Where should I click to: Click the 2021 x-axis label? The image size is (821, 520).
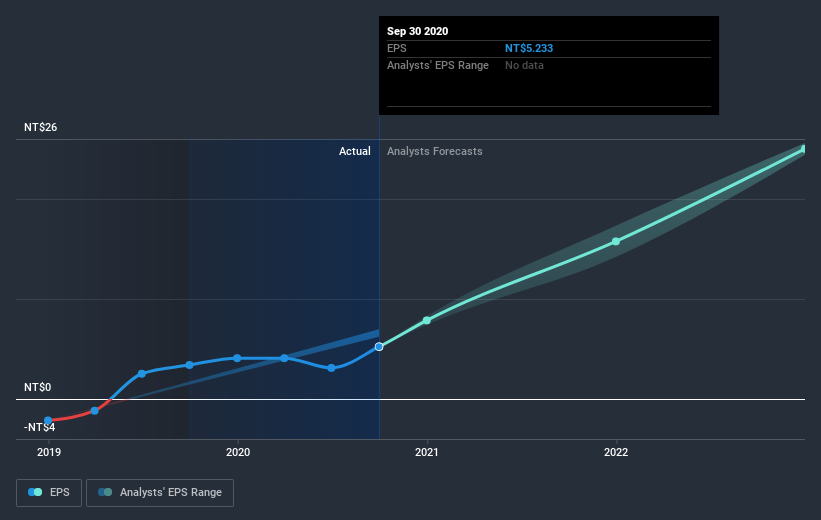tap(427, 452)
